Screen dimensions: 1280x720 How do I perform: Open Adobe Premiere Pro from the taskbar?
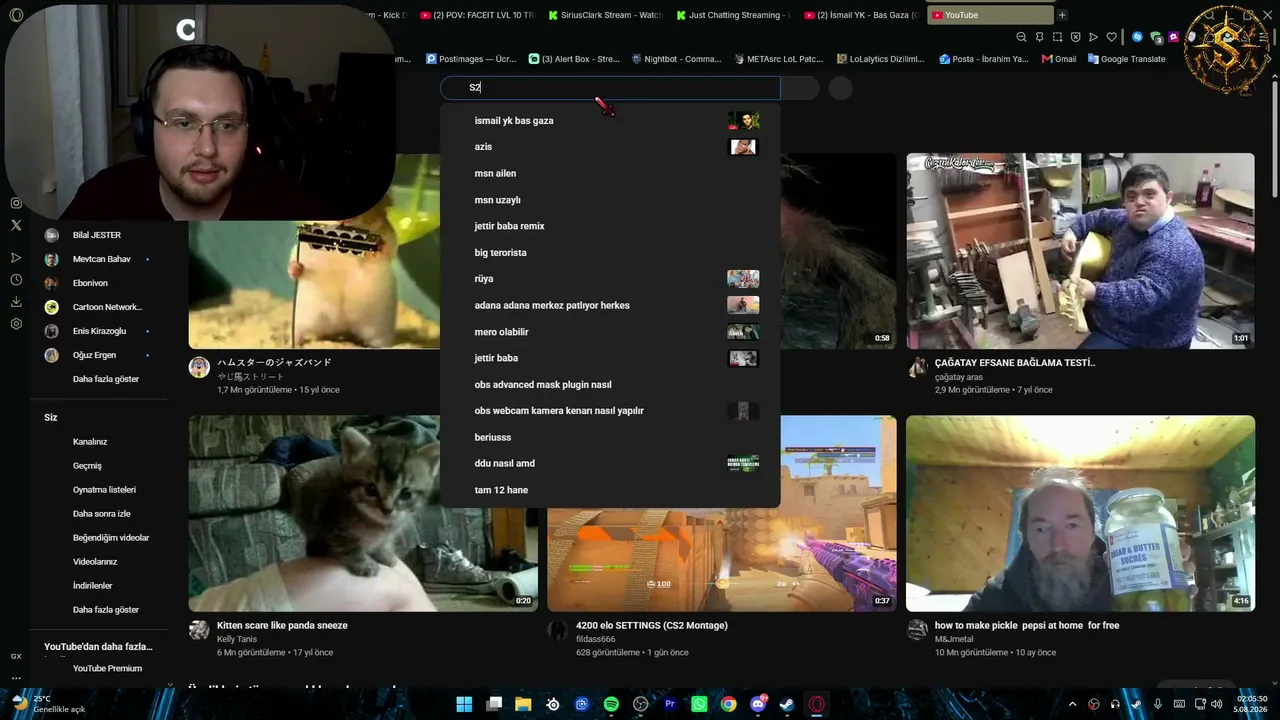[670, 704]
